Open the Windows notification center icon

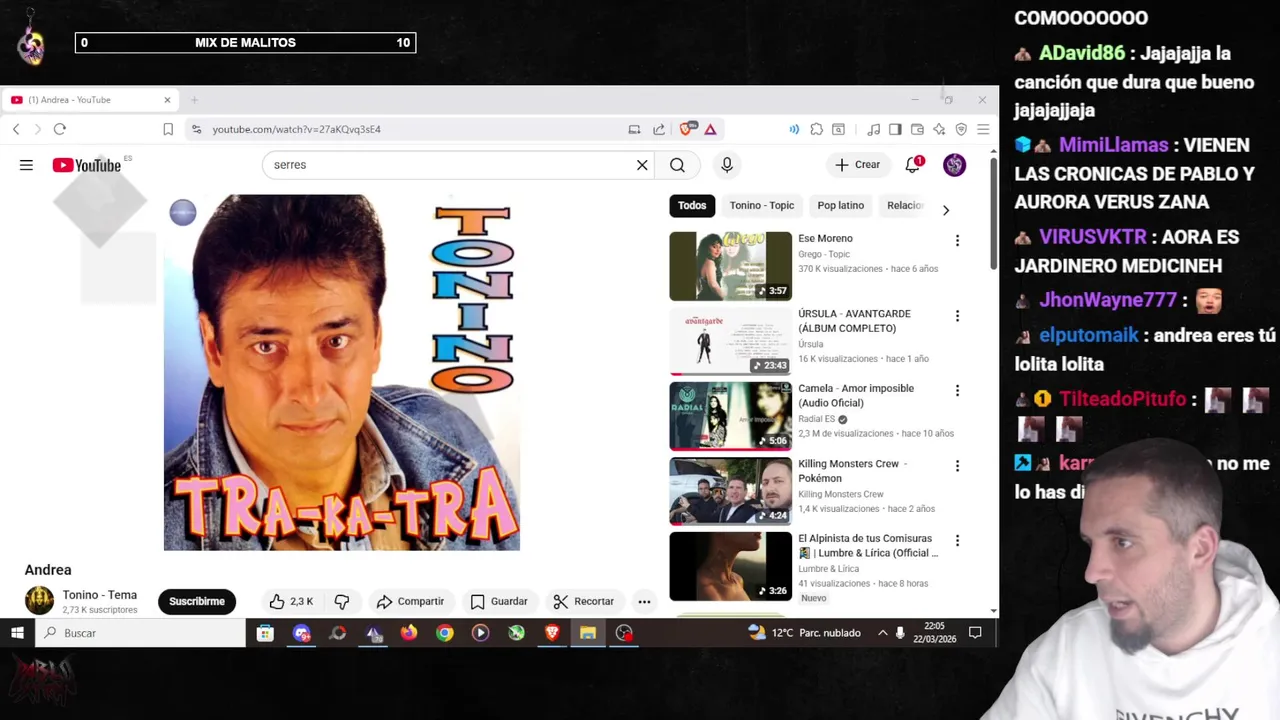[975, 633]
